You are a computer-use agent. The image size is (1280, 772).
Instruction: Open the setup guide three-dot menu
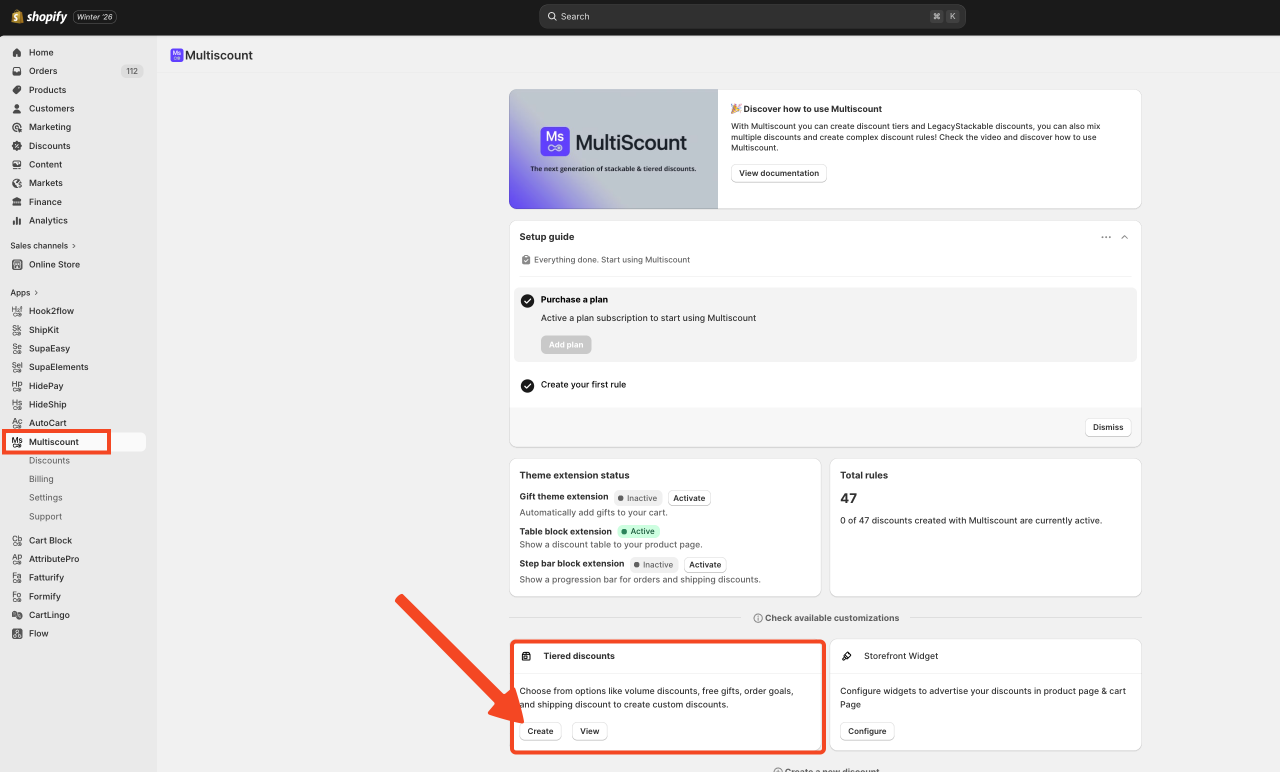1105,237
